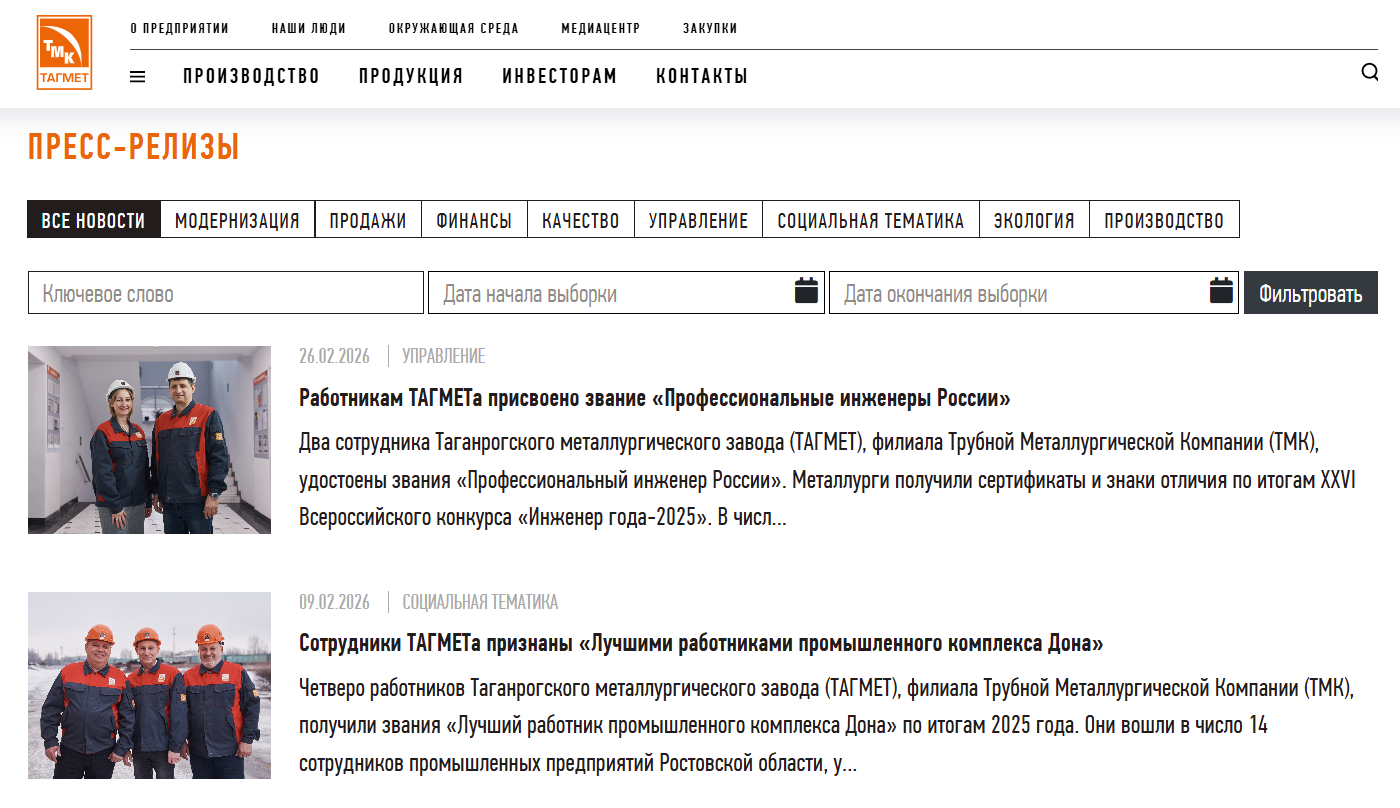Select the Финансы news category tab
The height and width of the screenshot is (808, 1400).
[474, 220]
